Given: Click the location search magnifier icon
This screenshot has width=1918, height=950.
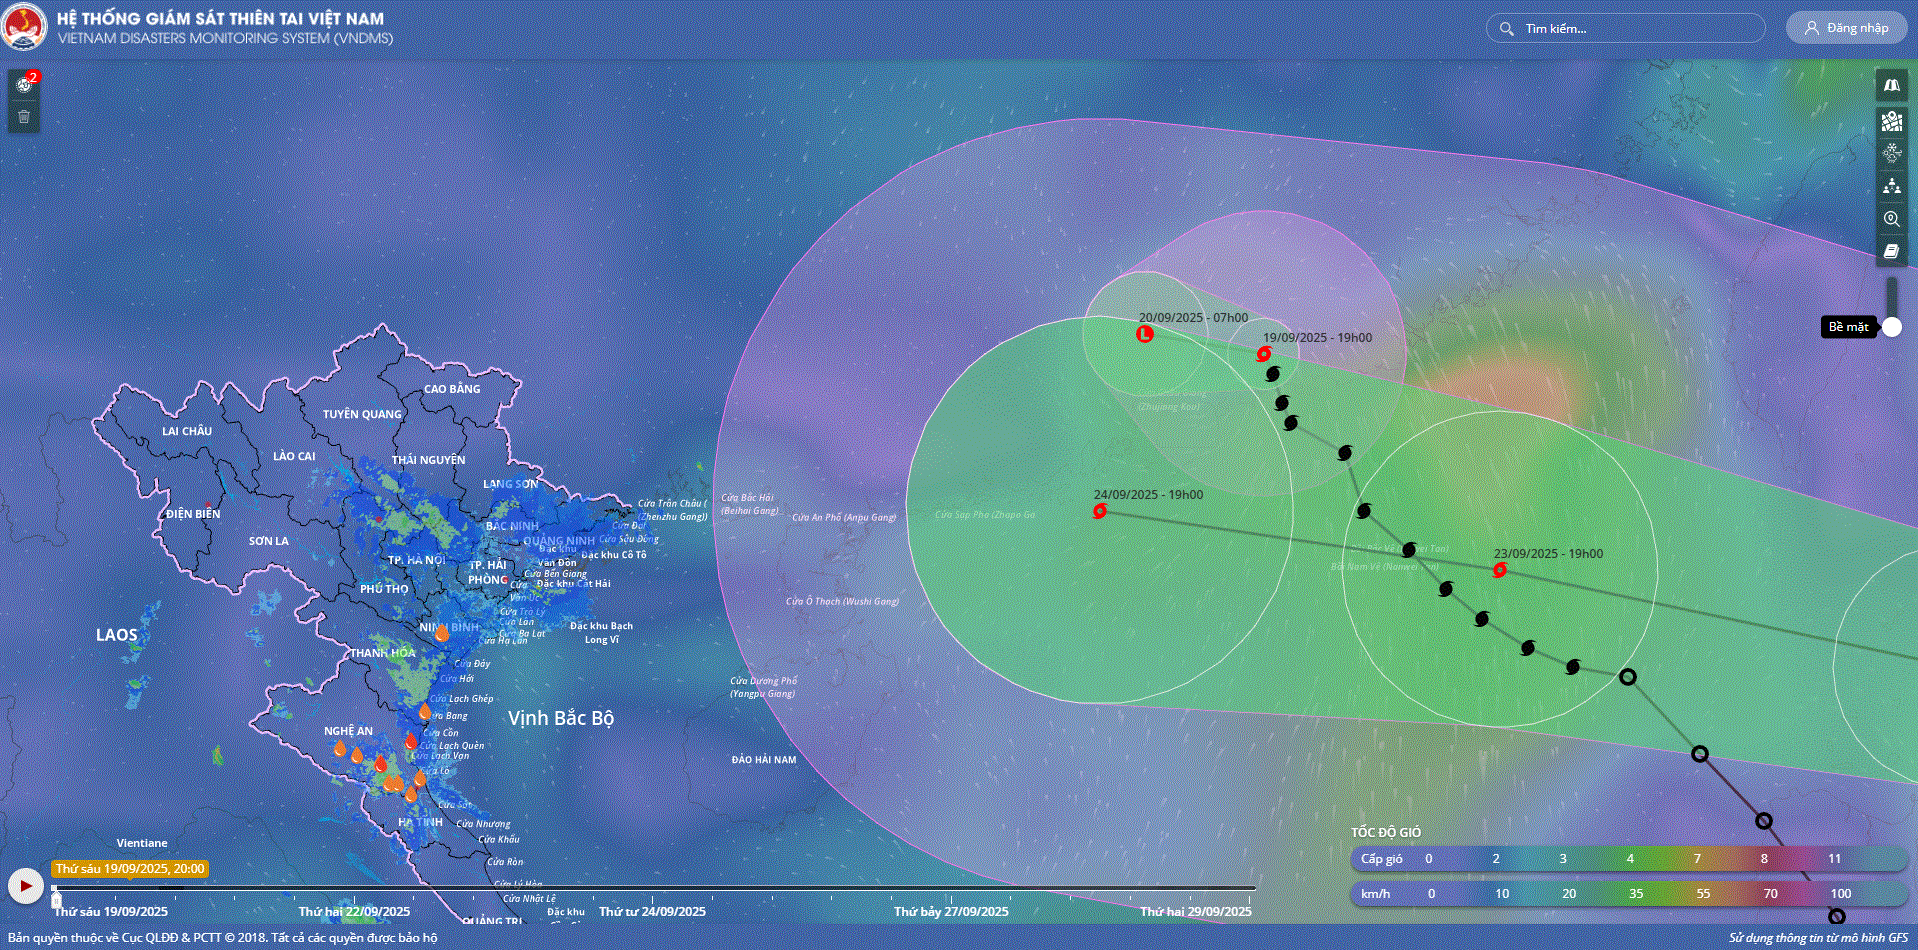Looking at the screenshot, I should pos(1891,219).
